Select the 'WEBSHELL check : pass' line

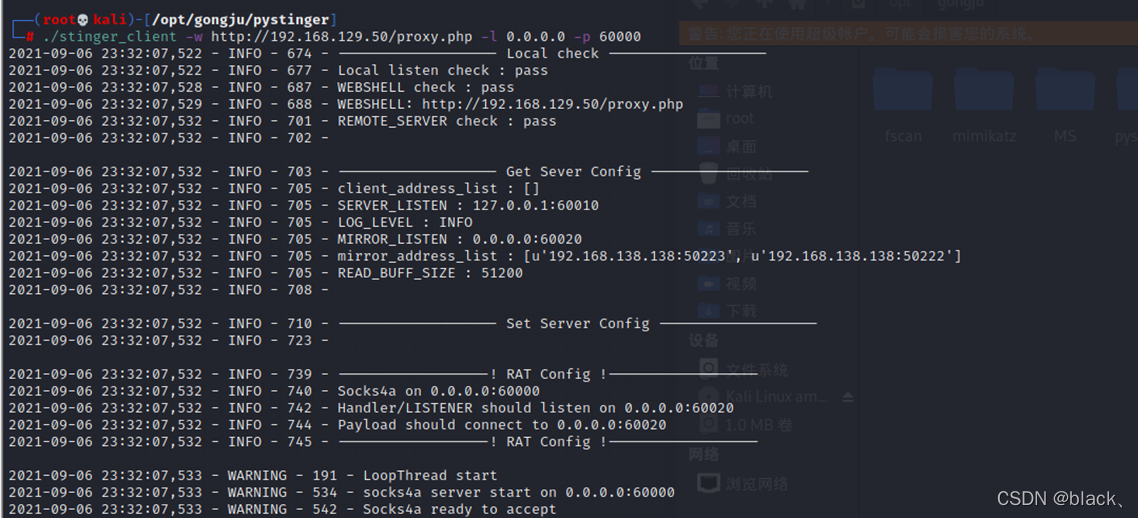(x=261, y=87)
